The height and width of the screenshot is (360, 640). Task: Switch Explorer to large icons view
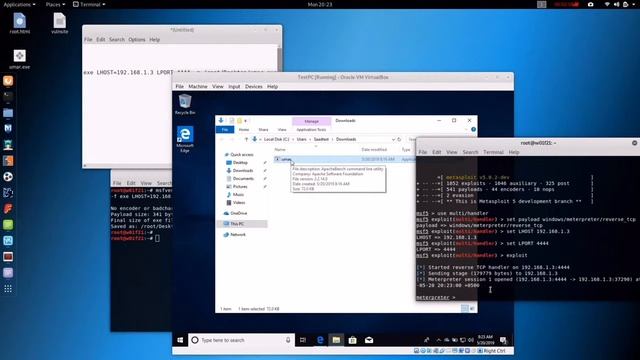coord(472,309)
